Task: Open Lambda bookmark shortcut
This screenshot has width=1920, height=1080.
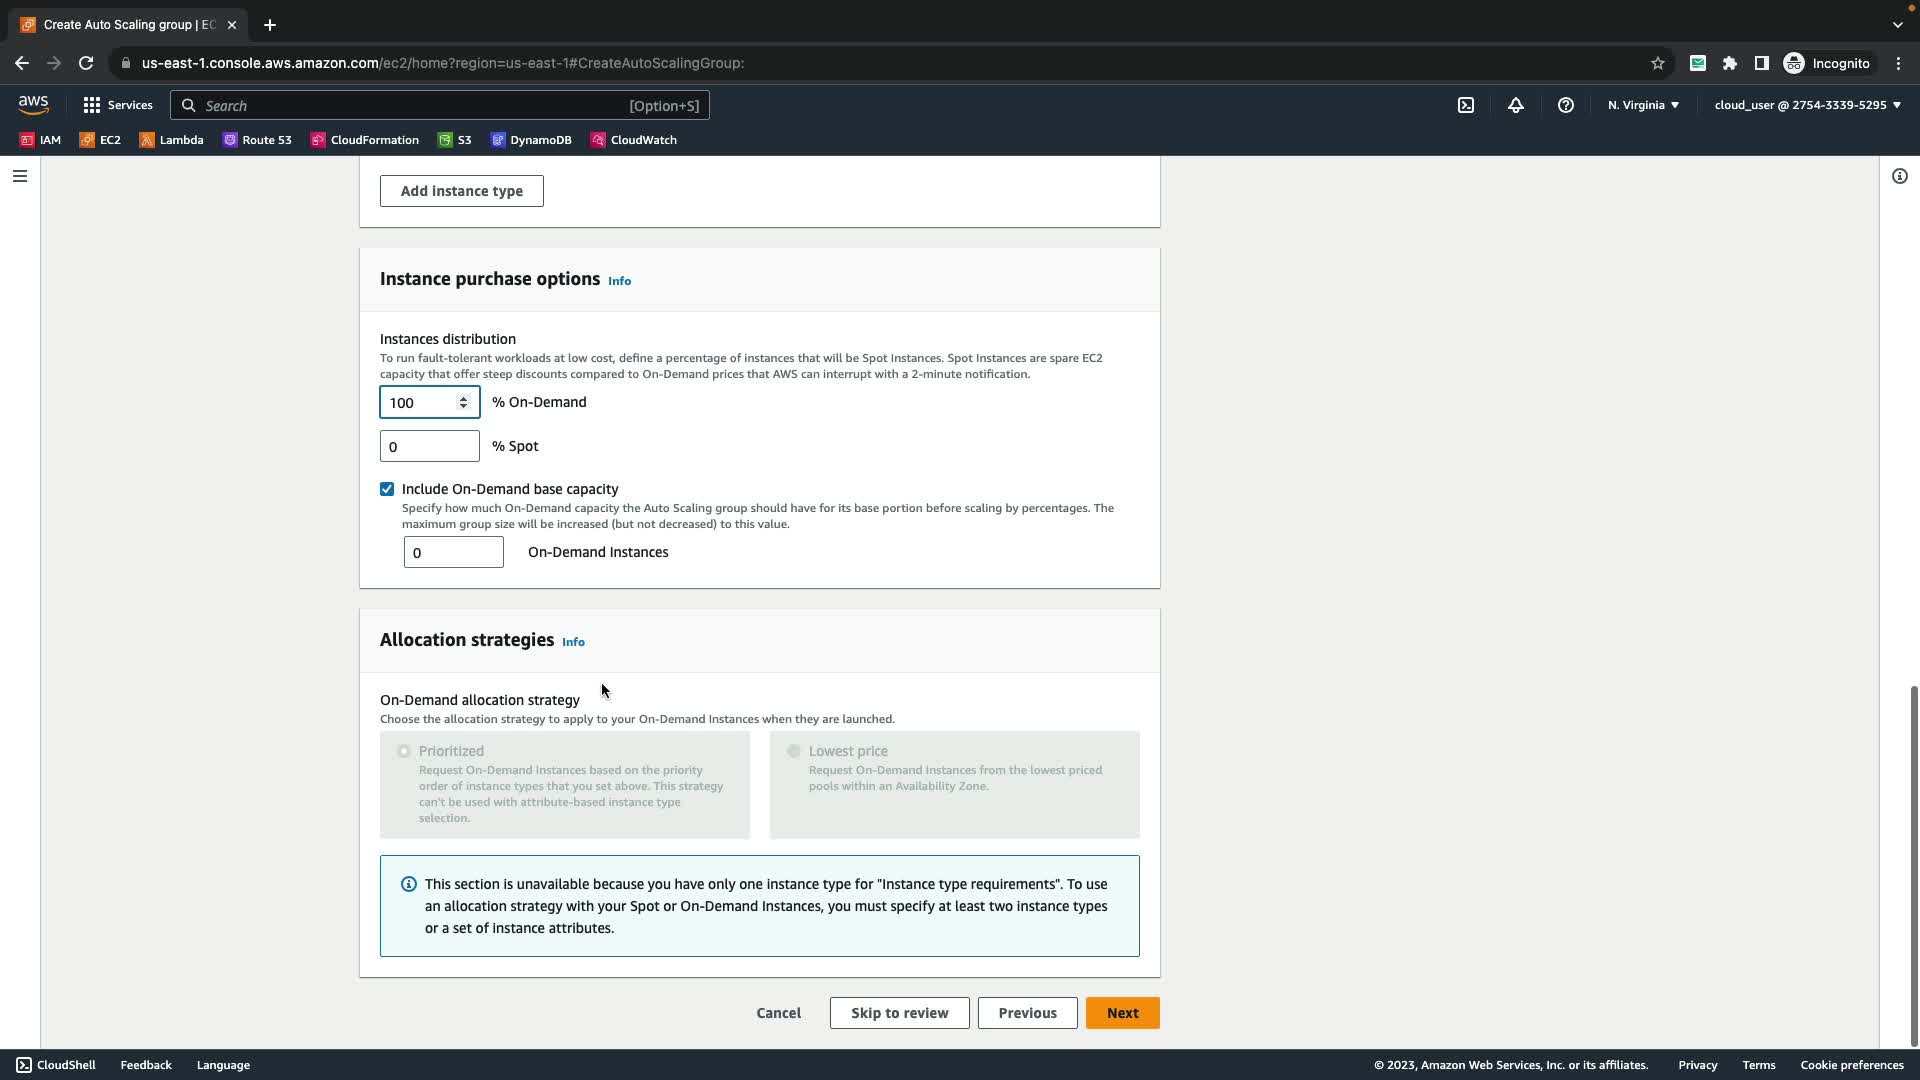Action: coord(171,140)
